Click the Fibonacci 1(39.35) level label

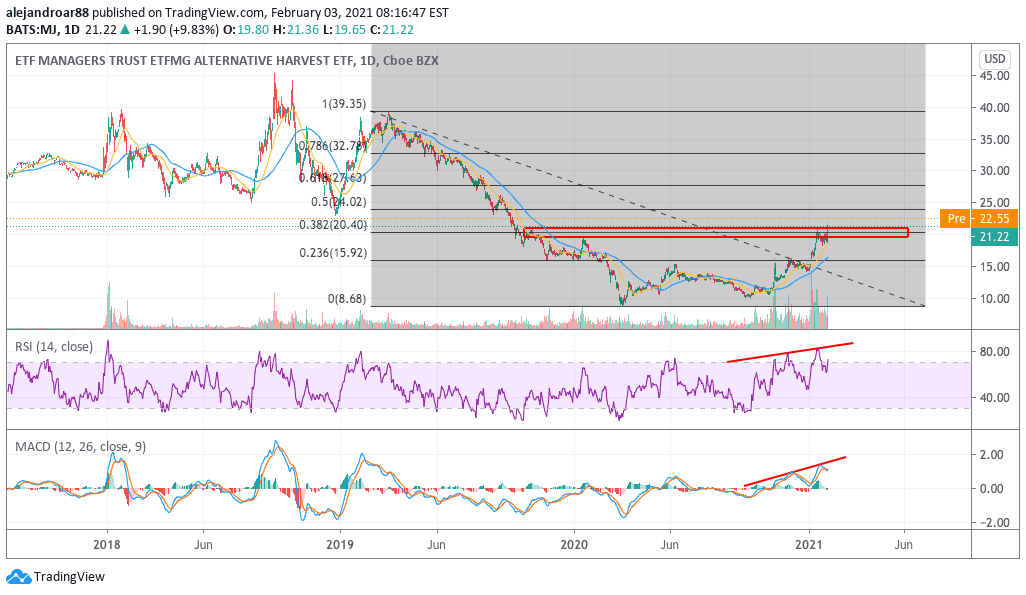point(344,104)
